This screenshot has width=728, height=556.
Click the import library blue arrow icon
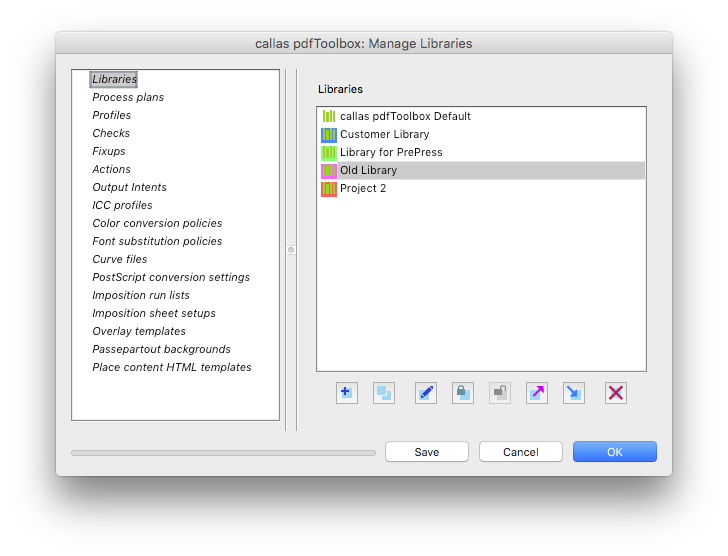tap(574, 393)
